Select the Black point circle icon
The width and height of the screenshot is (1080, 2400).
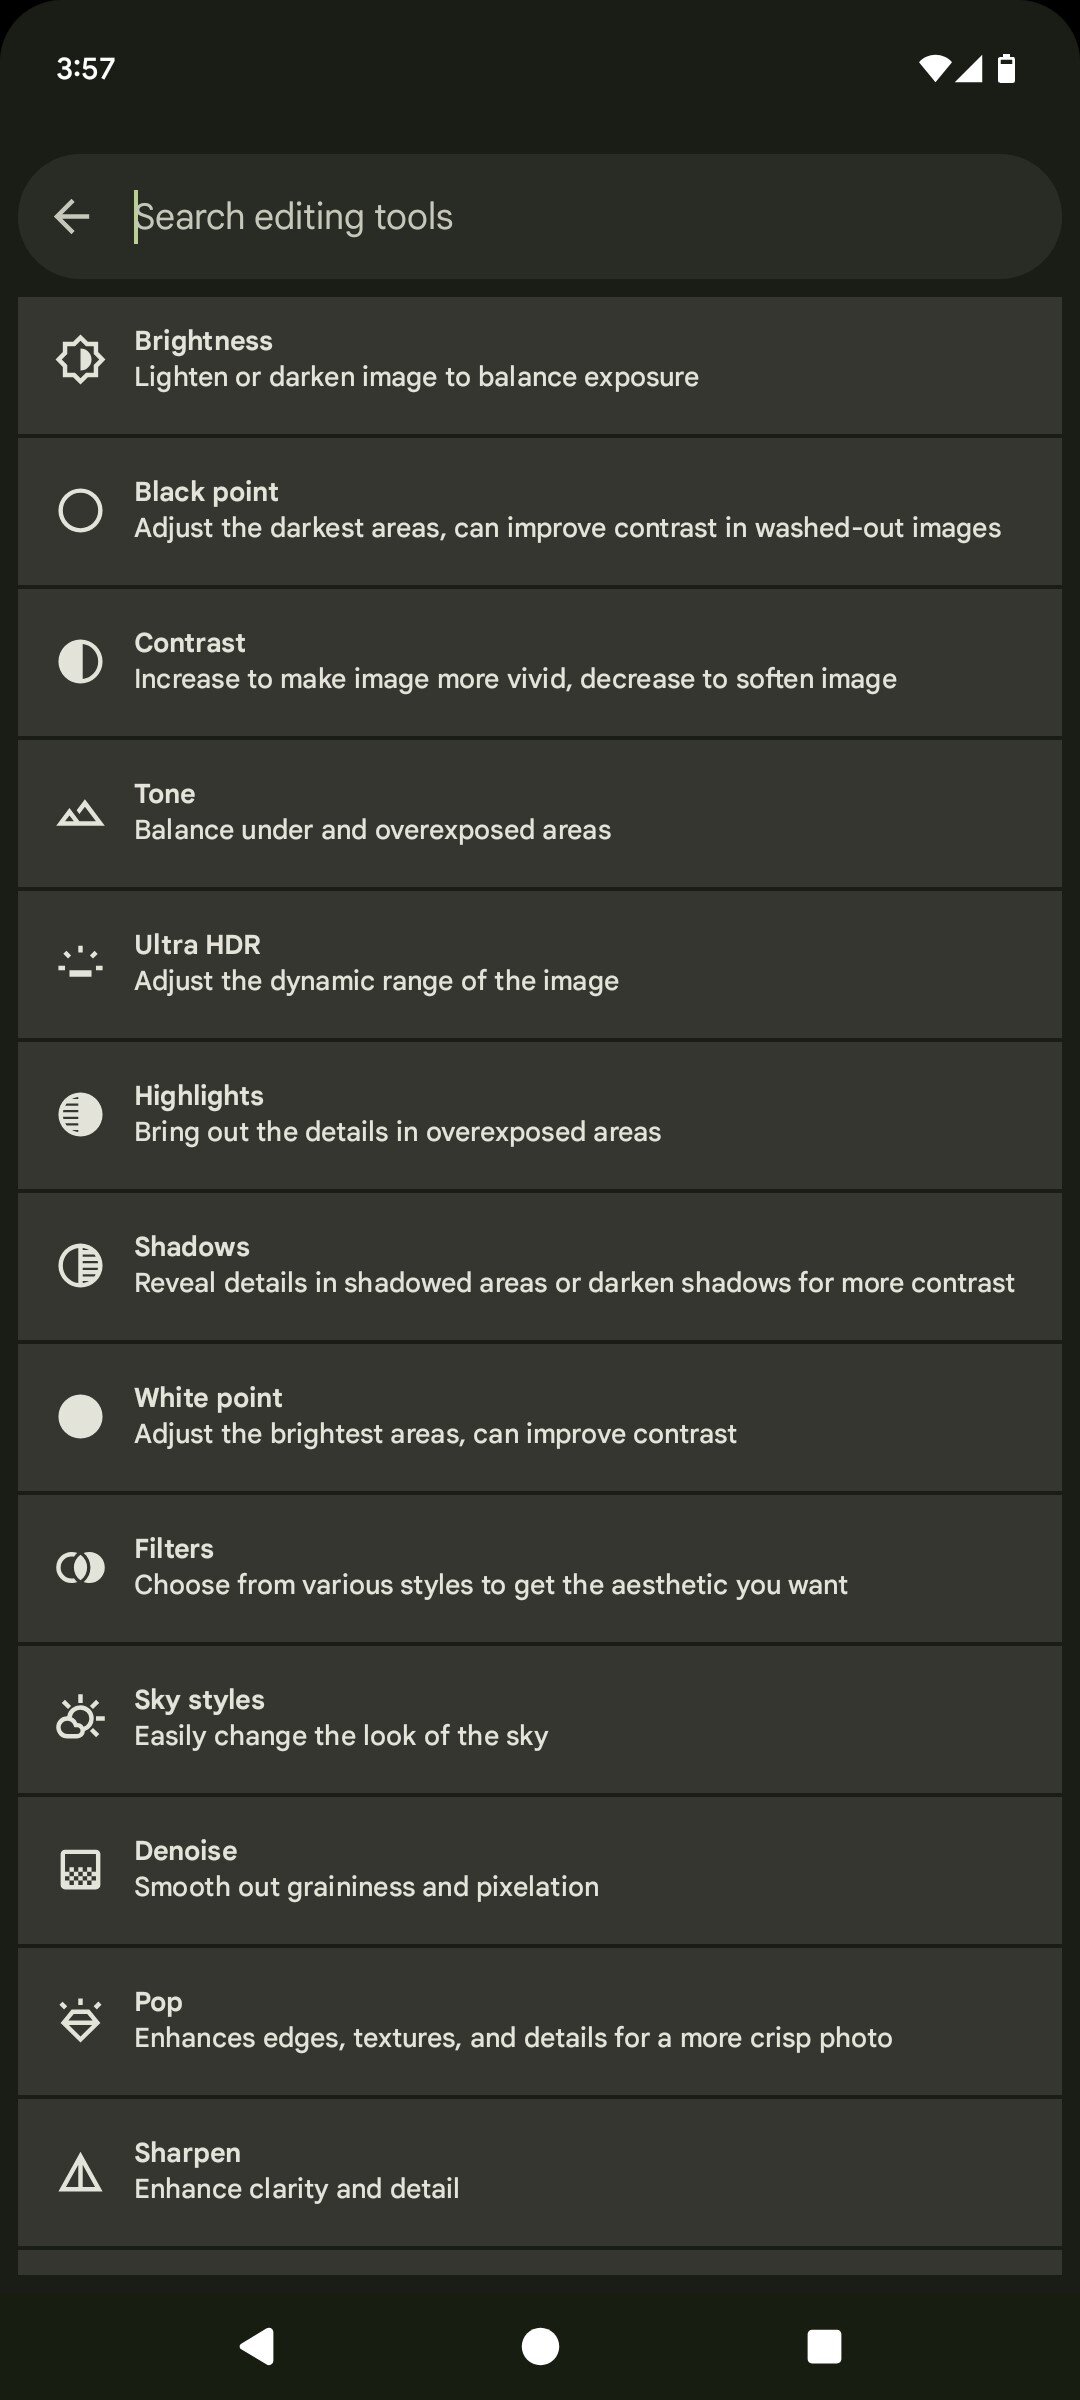[x=80, y=510]
